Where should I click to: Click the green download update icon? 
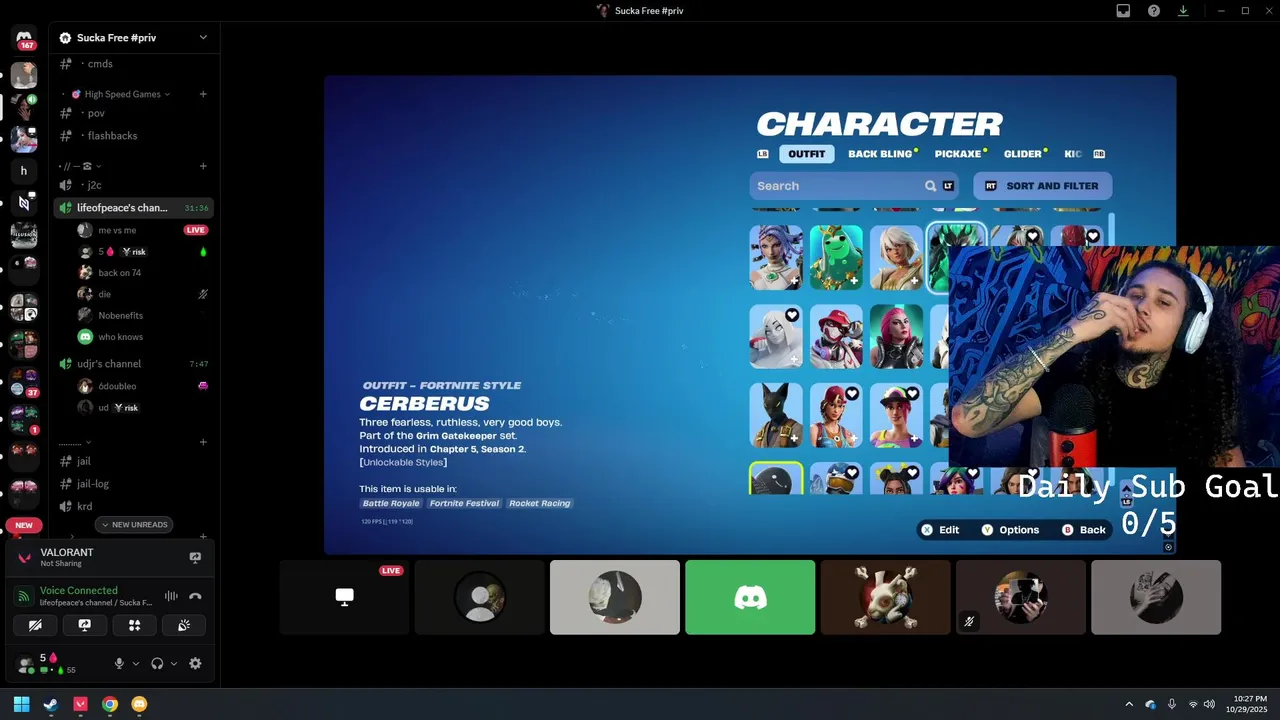(x=1184, y=10)
